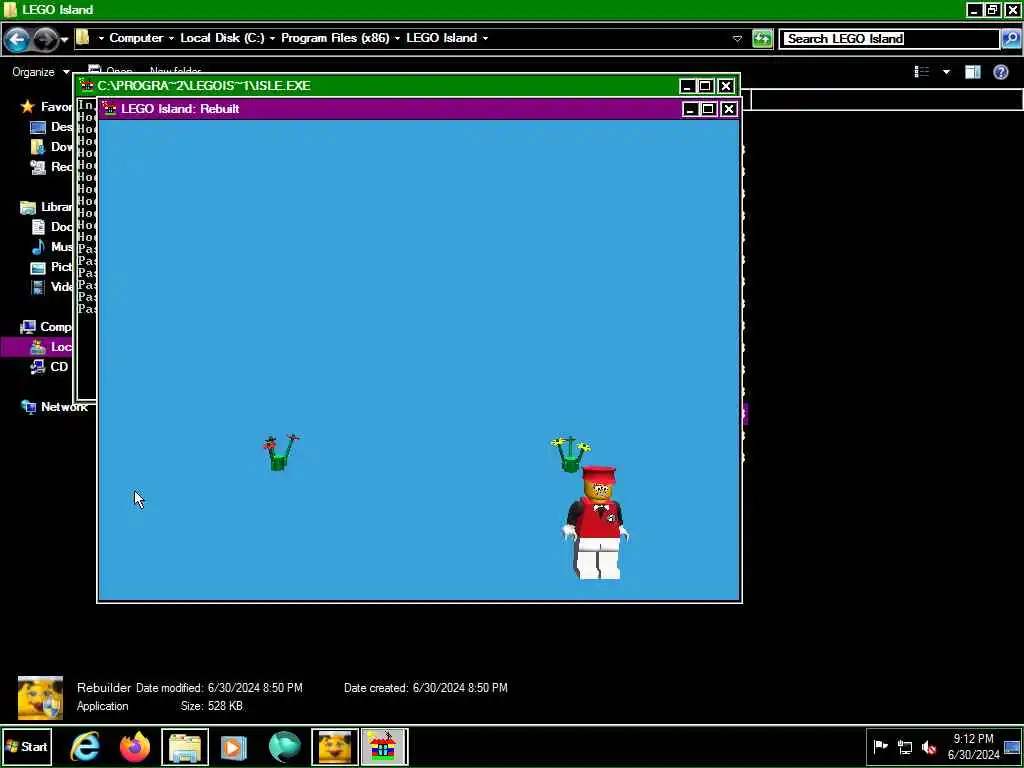Viewport: 1024px width, 768px height.
Task: Click the green refresh button
Action: (762, 39)
